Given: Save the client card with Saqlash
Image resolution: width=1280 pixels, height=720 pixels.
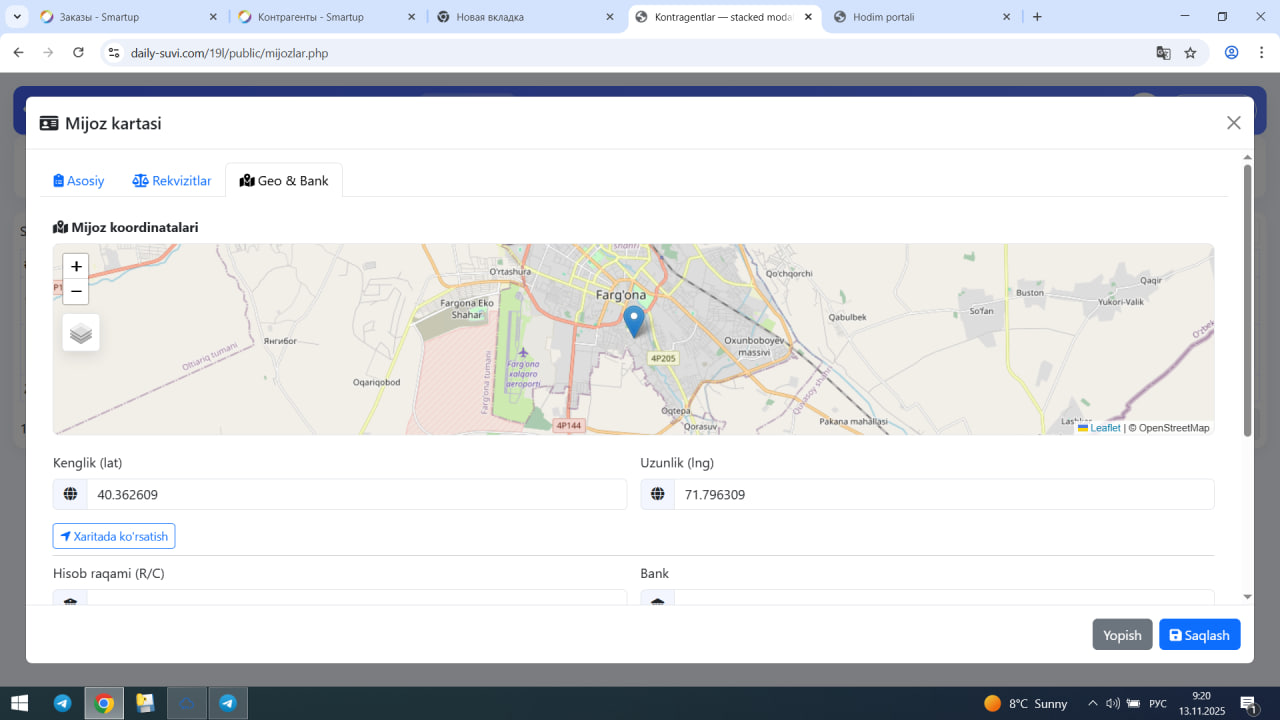Looking at the screenshot, I should [x=1199, y=635].
